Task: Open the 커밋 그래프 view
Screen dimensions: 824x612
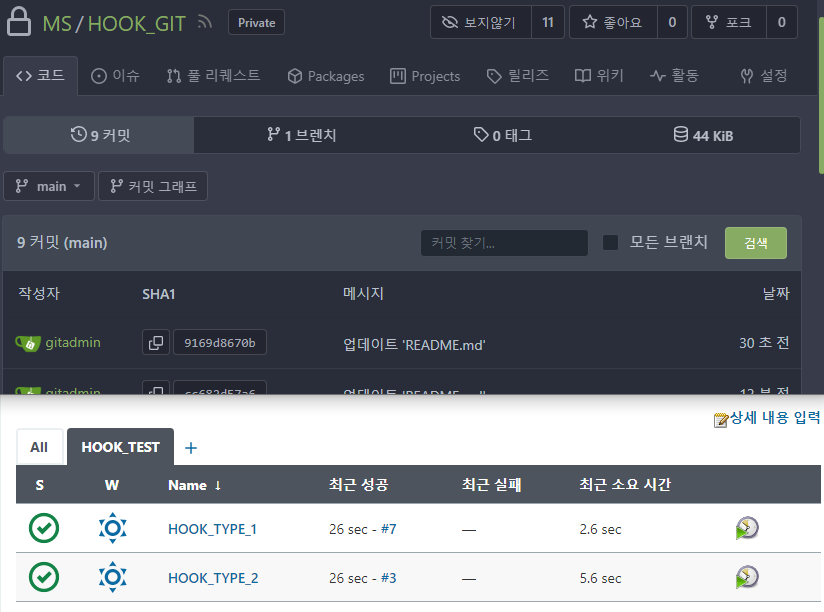Action: click(x=153, y=186)
